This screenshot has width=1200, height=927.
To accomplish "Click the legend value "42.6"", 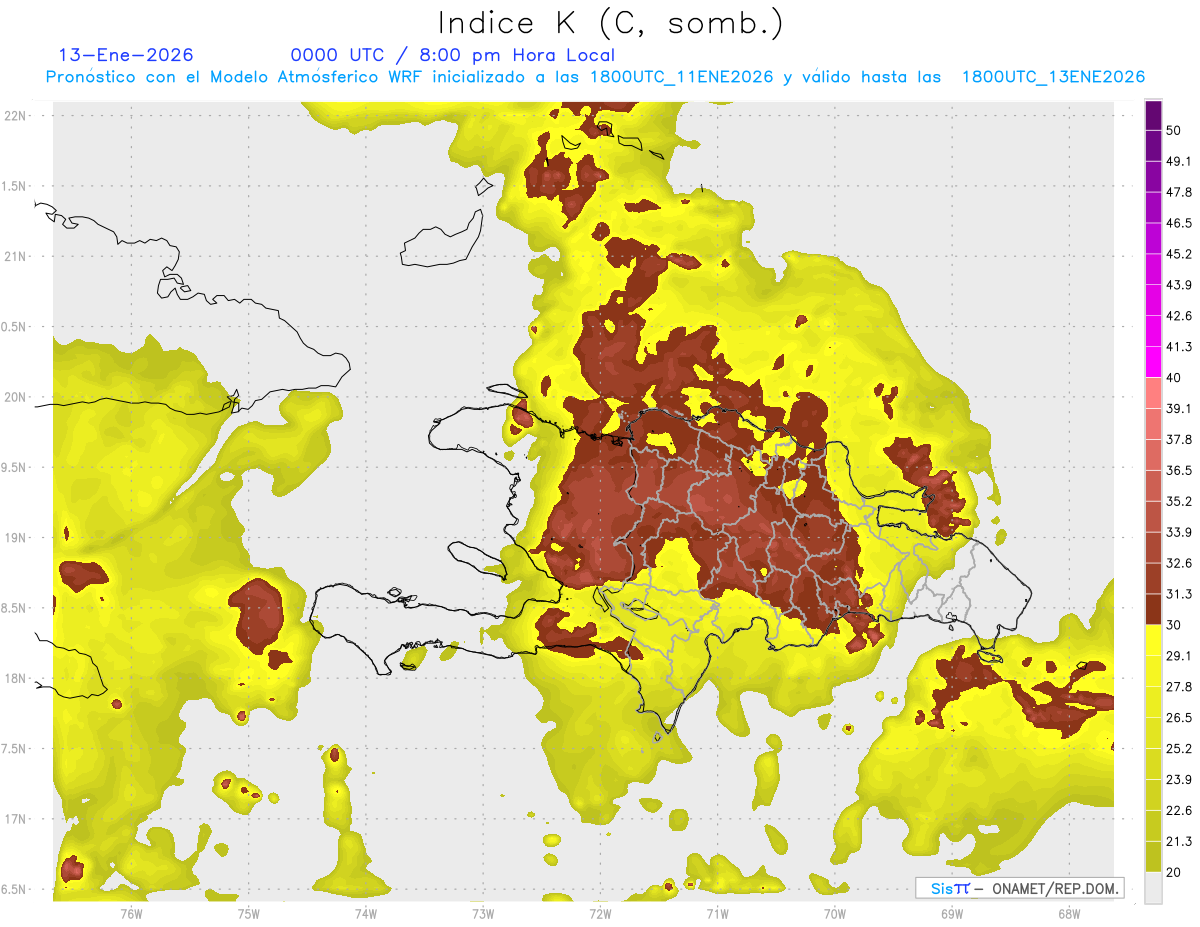I will click(1179, 316).
